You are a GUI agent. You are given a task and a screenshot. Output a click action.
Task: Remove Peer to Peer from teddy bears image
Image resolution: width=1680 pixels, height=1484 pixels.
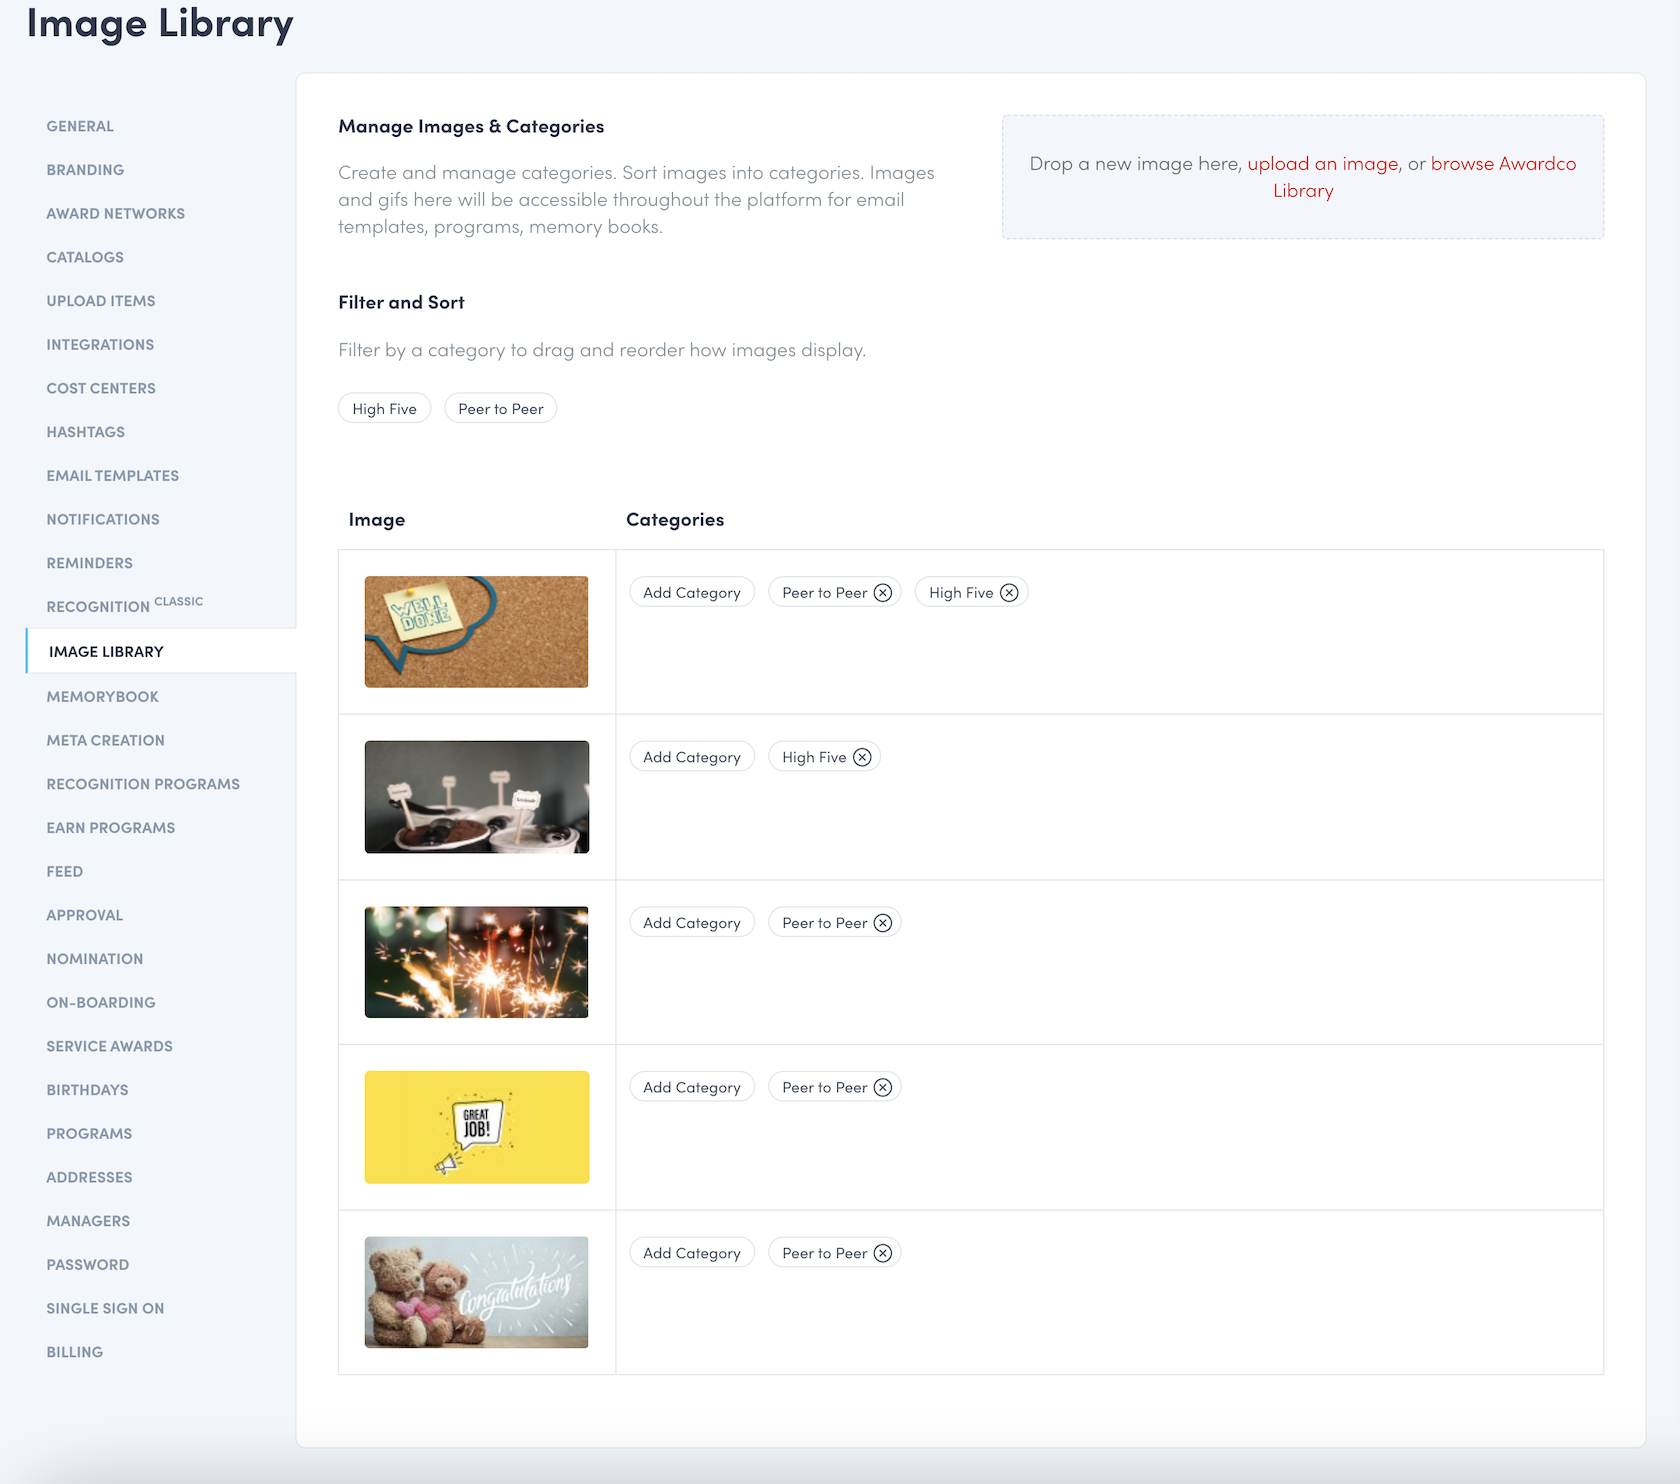point(882,1253)
